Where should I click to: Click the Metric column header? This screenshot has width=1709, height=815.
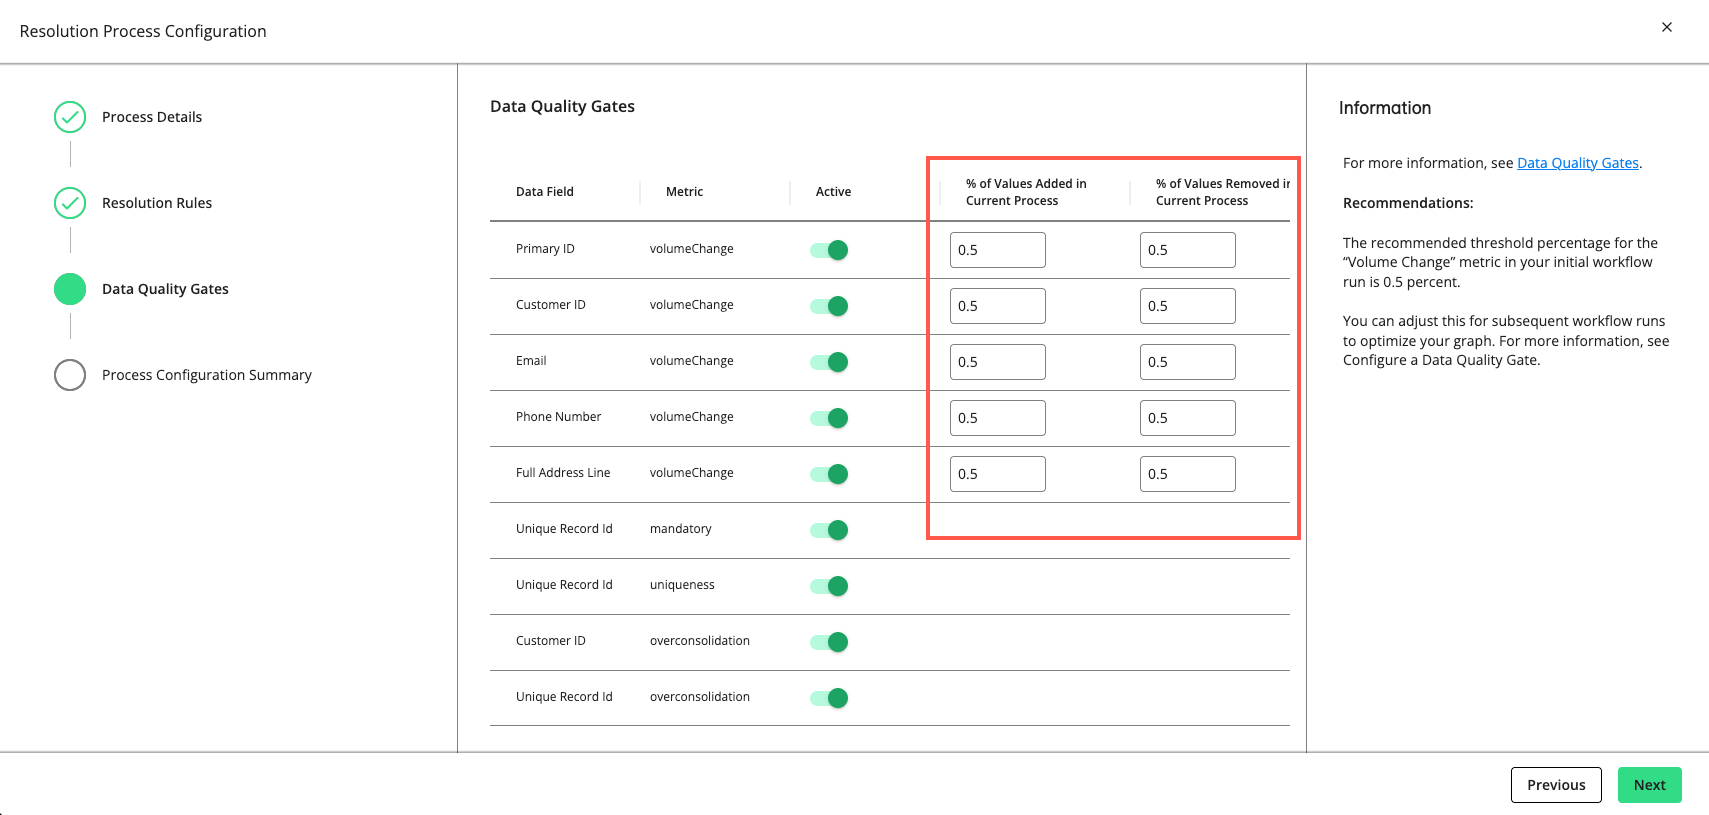(684, 192)
